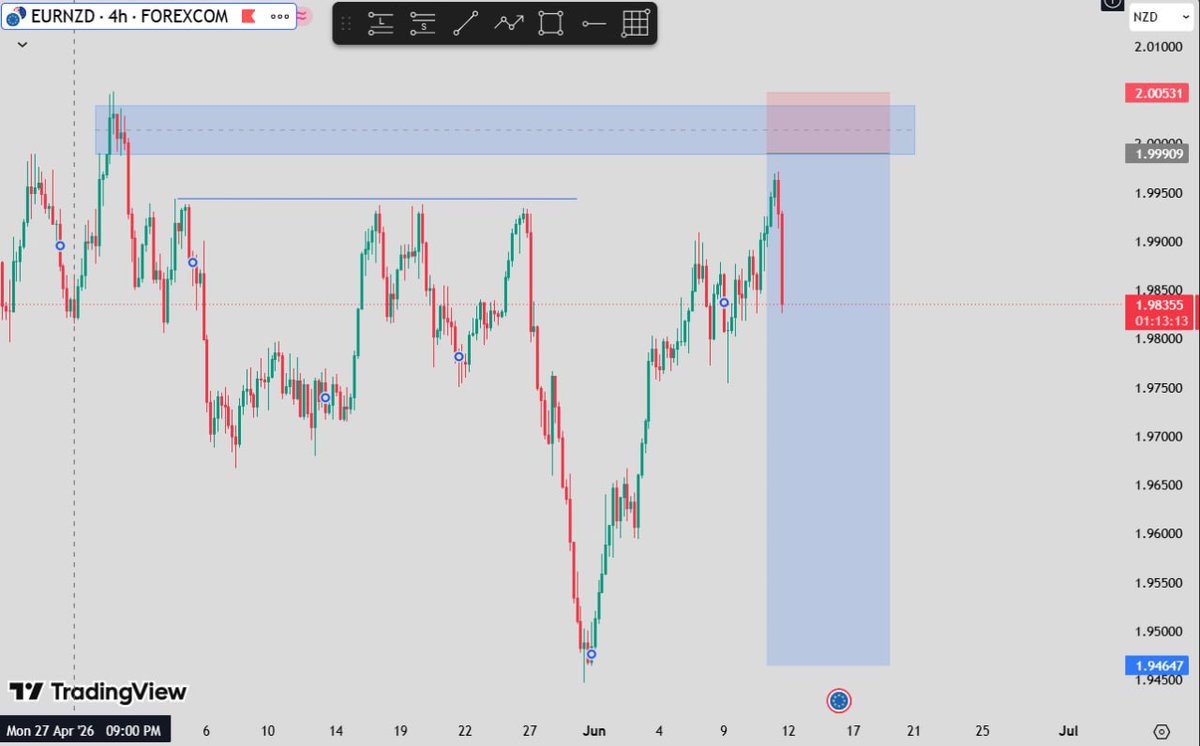
Task: Click the current price label 1.98355
Action: click(1160, 304)
